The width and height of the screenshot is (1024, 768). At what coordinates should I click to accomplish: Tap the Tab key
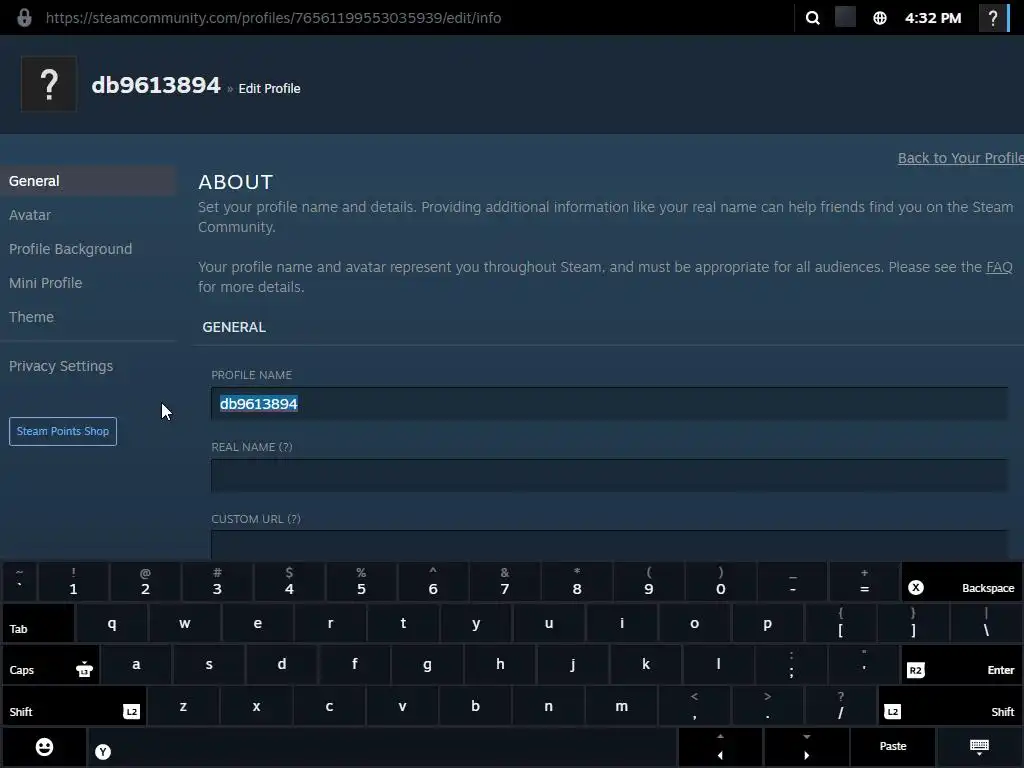pyautogui.click(x=39, y=623)
